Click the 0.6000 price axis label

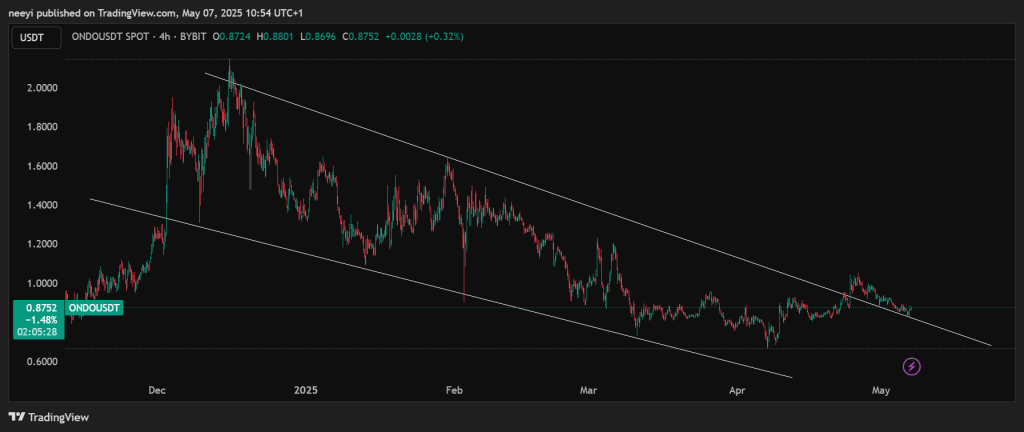tap(44, 362)
